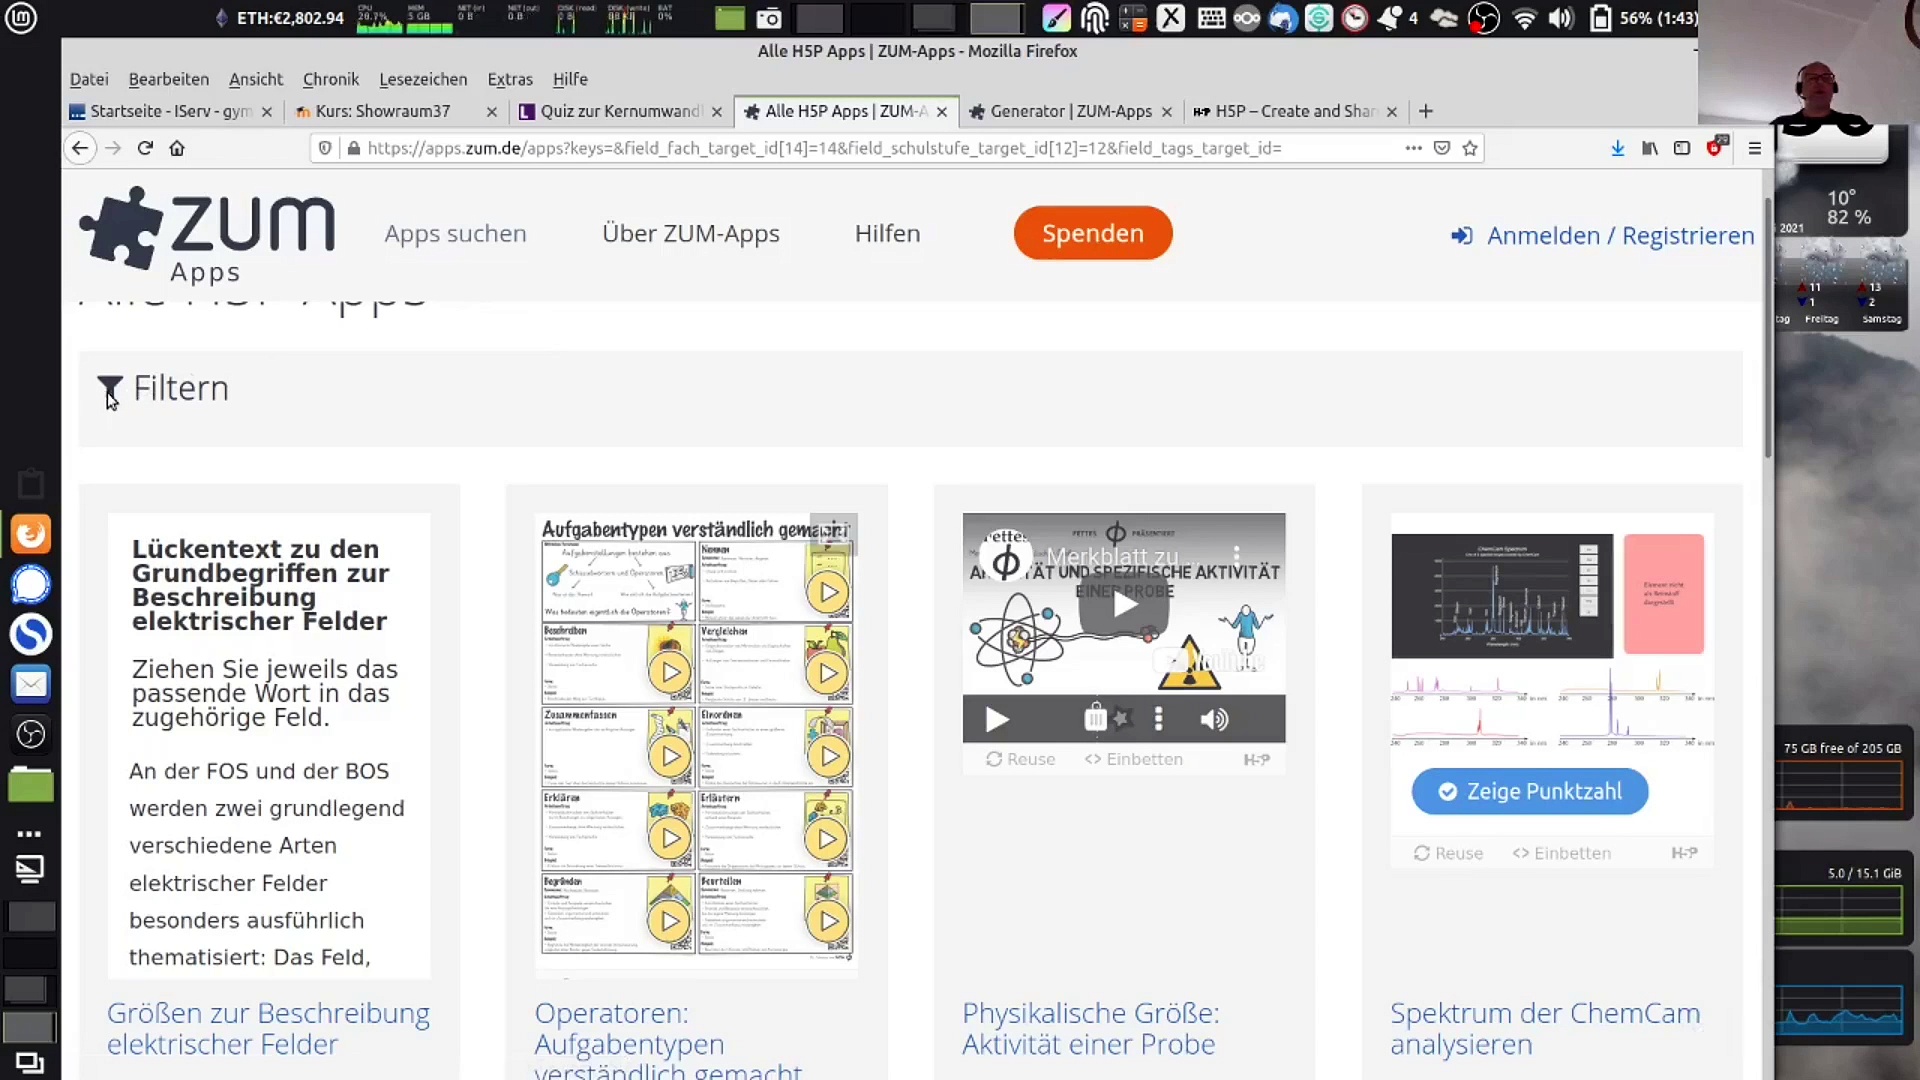
Task: Open the Lesezeichen menu
Action: point(423,79)
